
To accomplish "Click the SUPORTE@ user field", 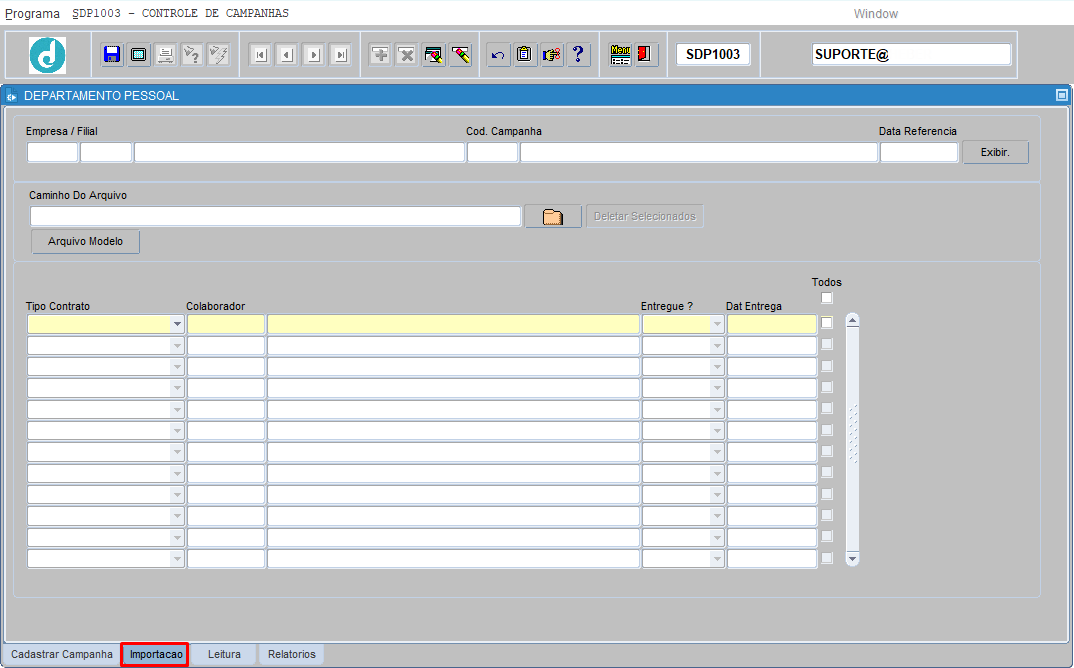I will [x=911, y=54].
